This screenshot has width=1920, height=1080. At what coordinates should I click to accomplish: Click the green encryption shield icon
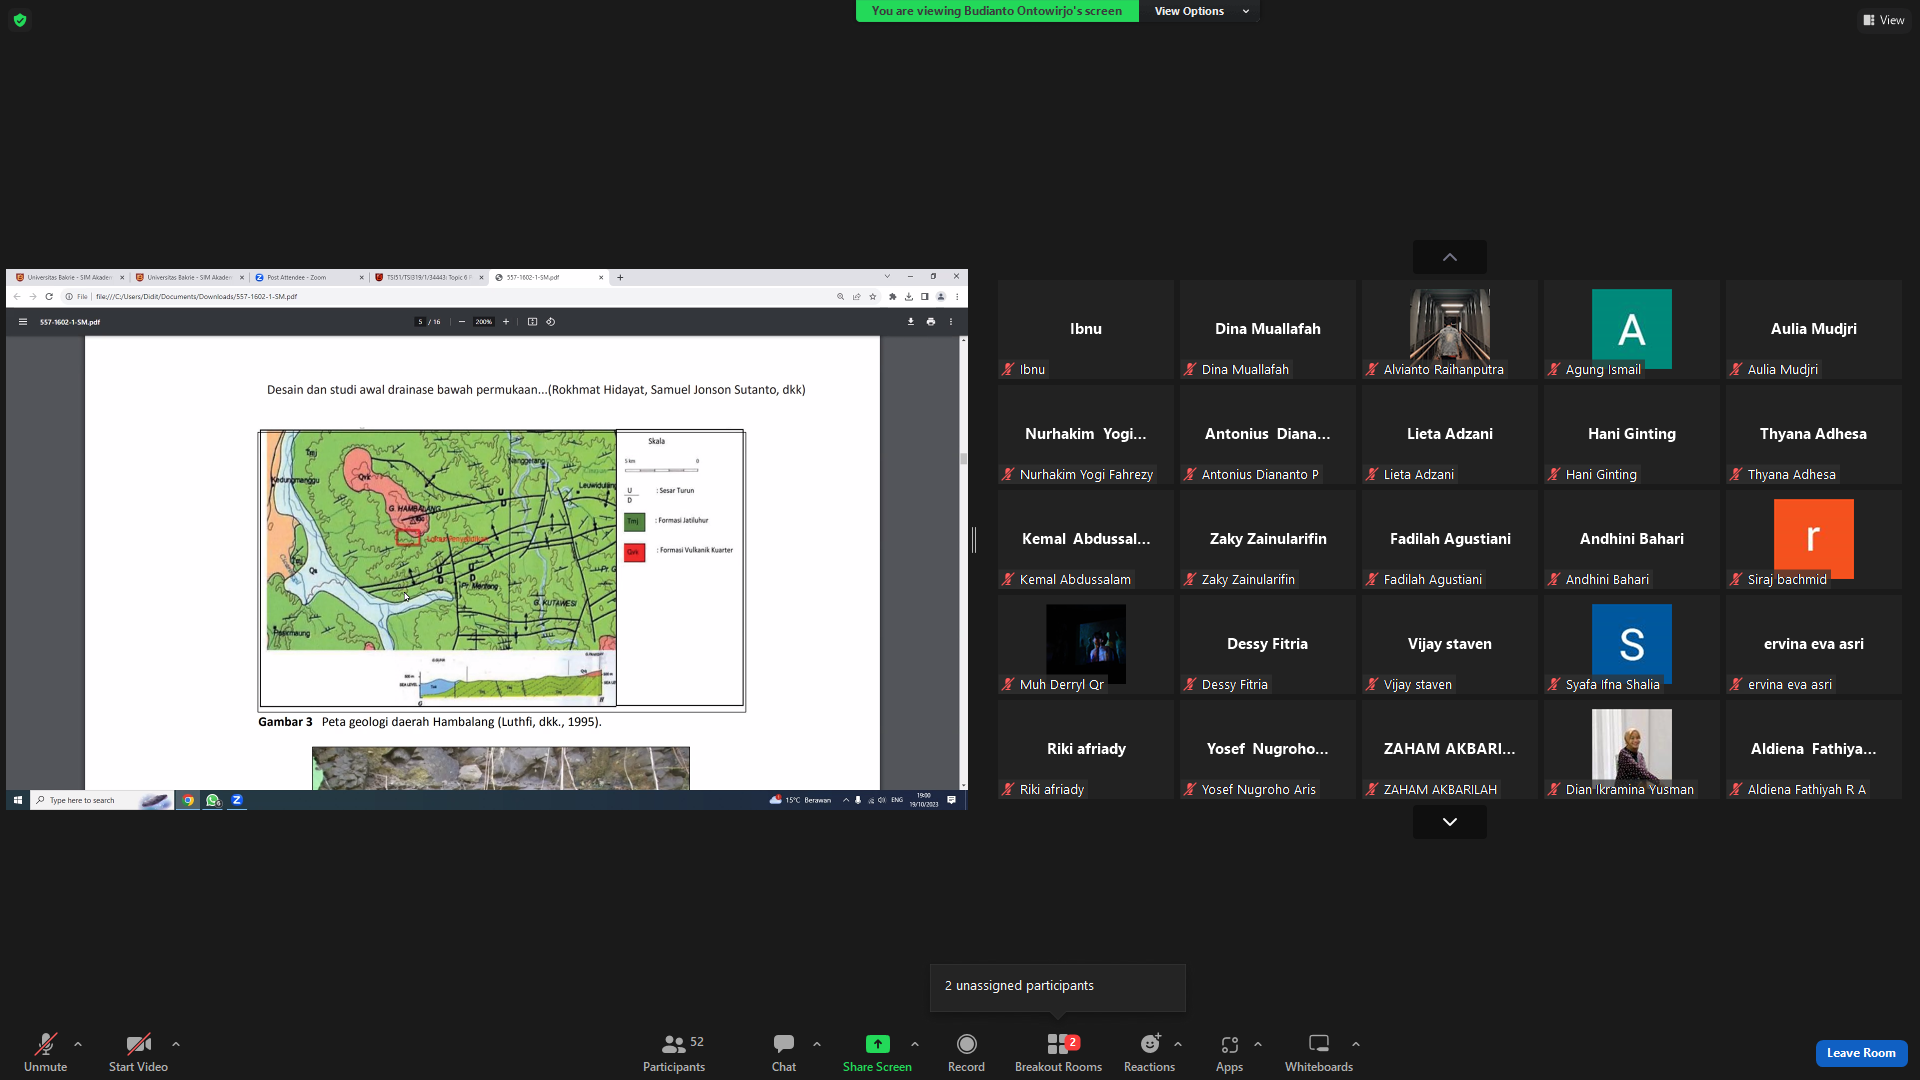(x=20, y=20)
